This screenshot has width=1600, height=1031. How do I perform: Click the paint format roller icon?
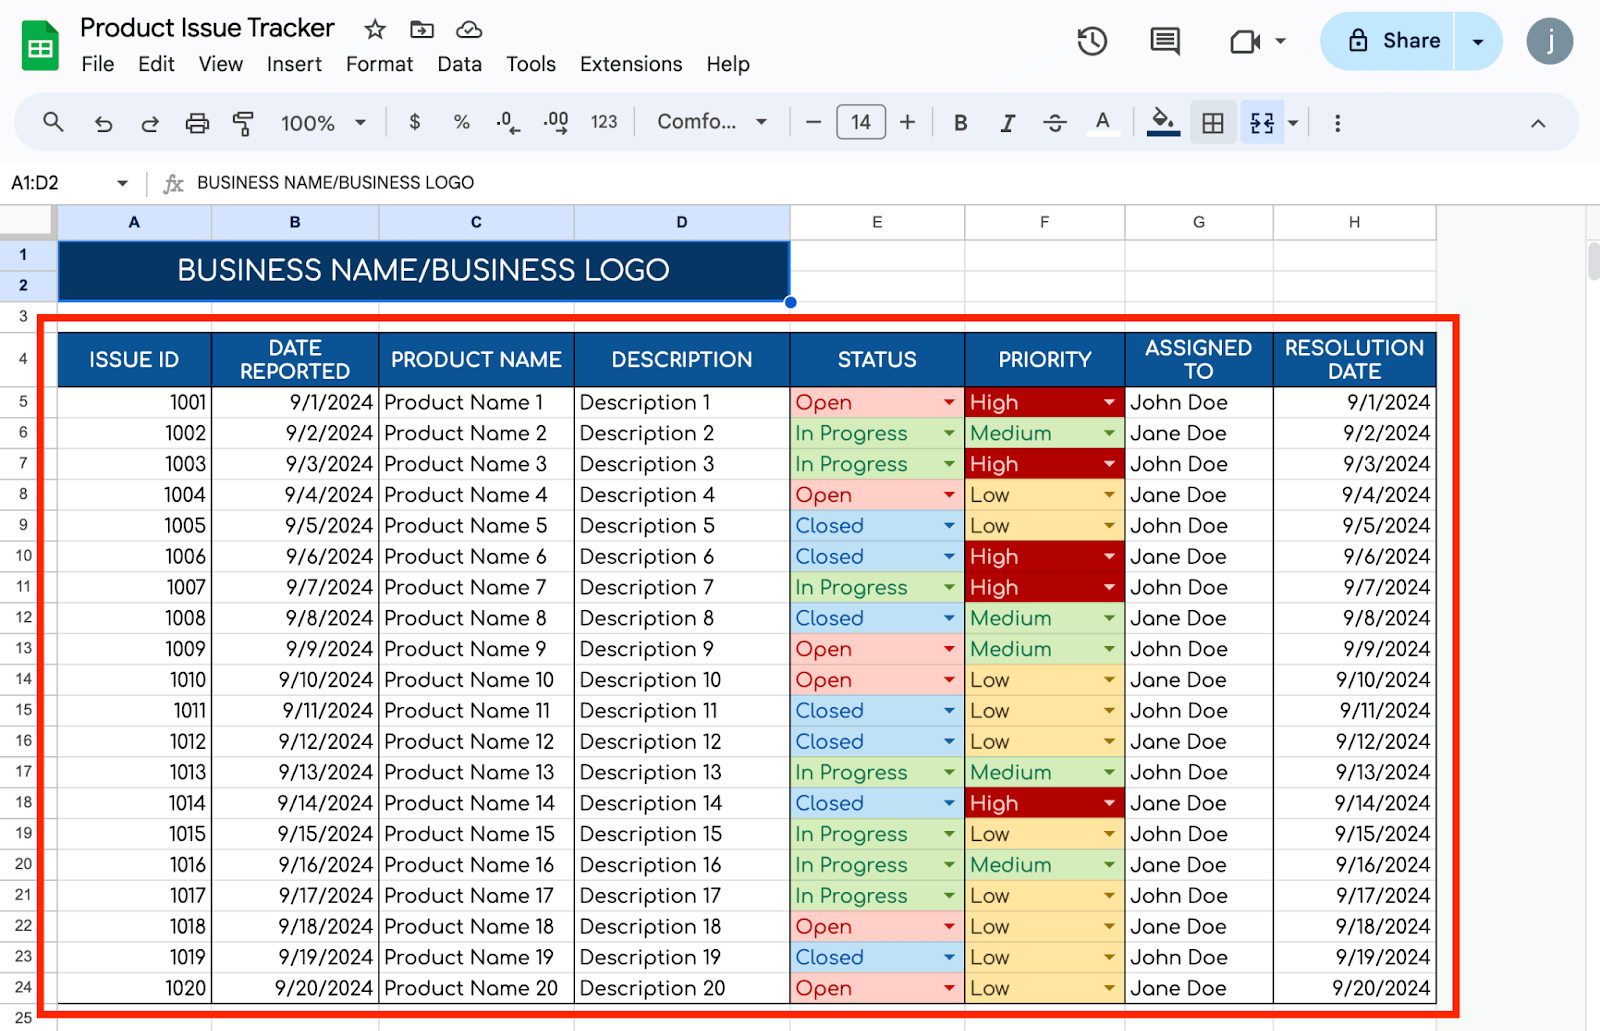243,123
